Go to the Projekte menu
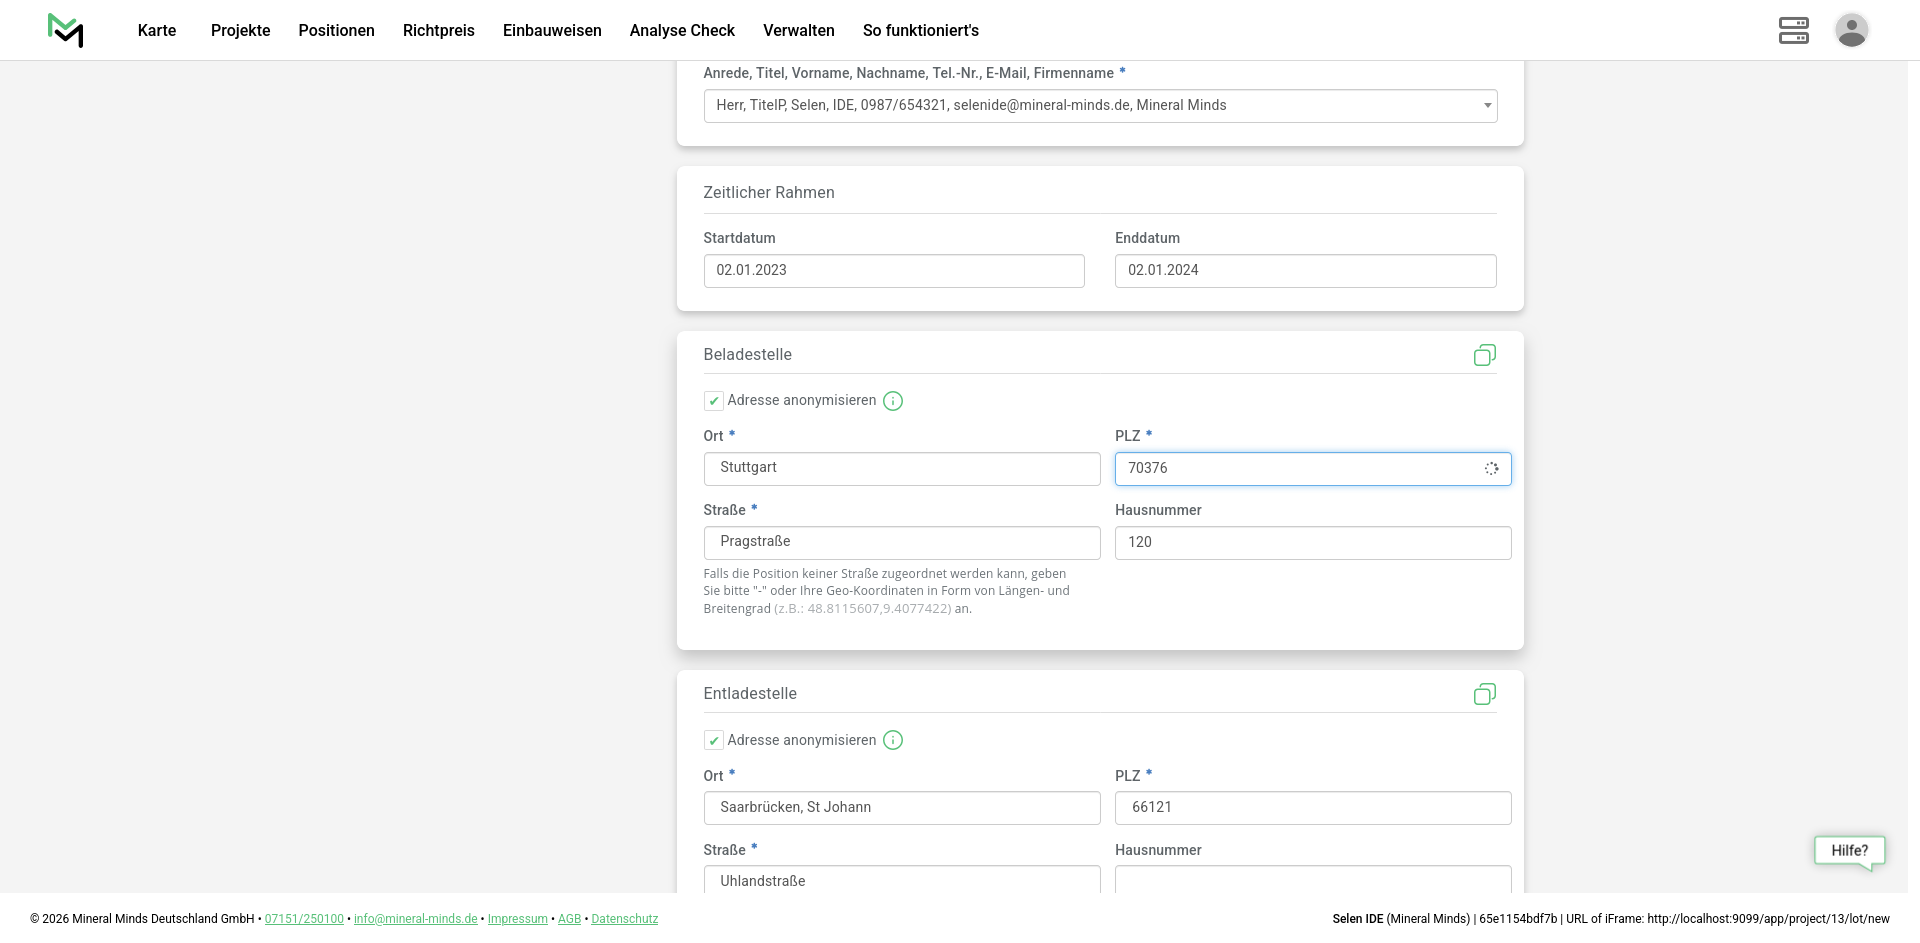The height and width of the screenshot is (943, 1920). [x=240, y=31]
